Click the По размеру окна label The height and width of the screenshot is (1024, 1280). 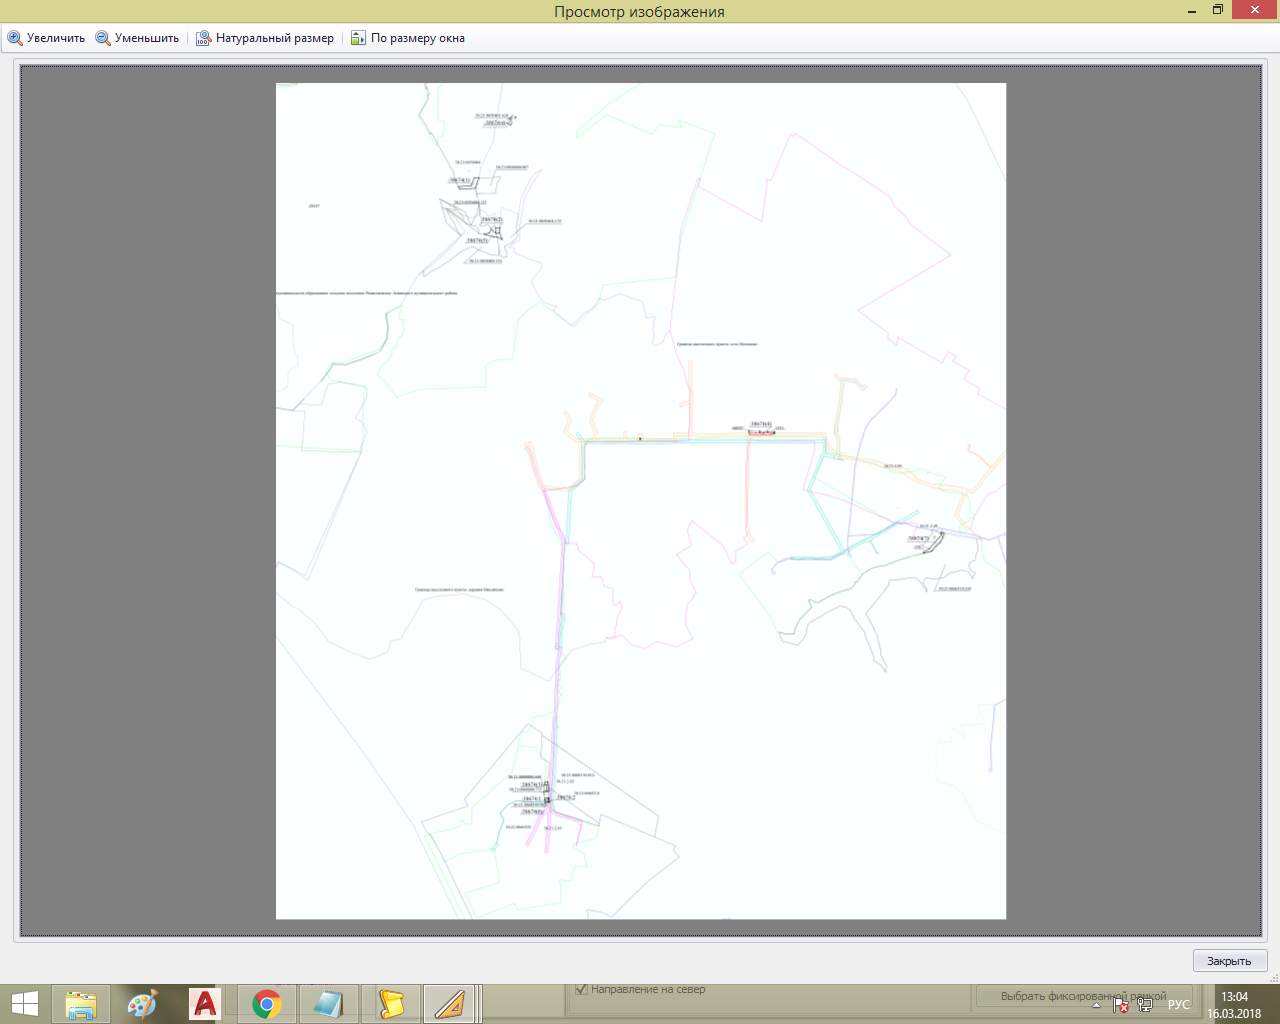click(x=418, y=38)
